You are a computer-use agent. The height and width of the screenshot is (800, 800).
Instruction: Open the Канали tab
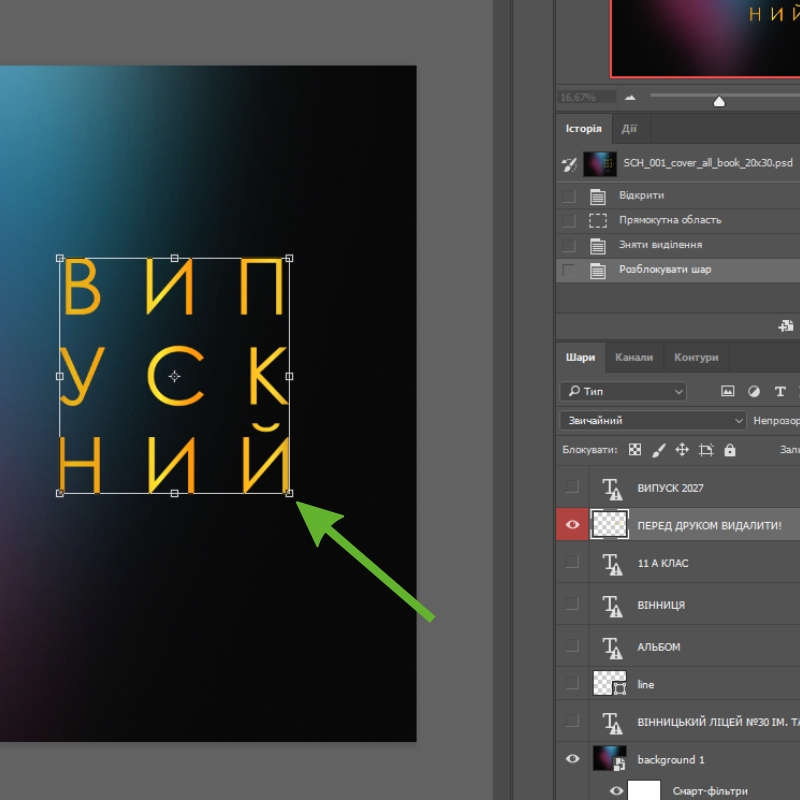click(634, 357)
